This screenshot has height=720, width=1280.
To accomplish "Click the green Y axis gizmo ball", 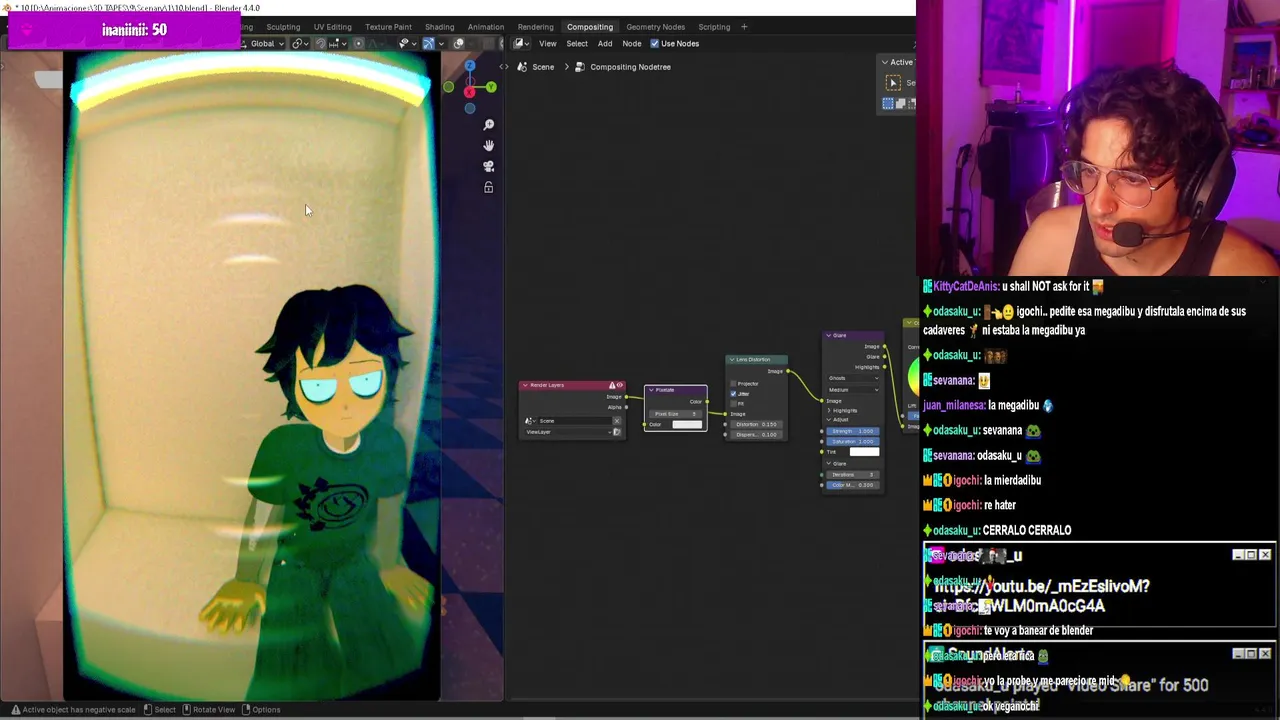I will click(491, 87).
